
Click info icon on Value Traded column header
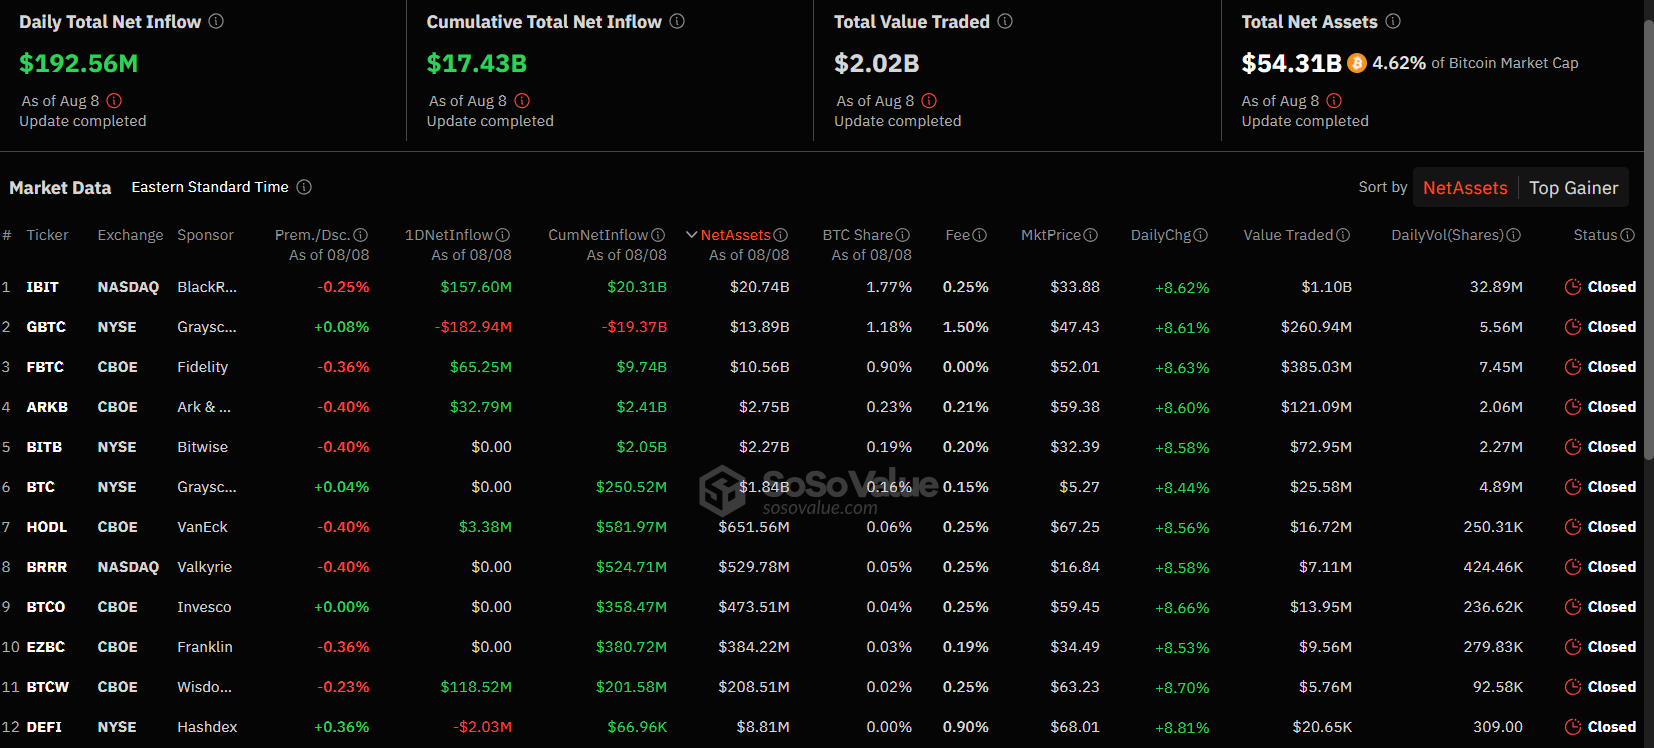click(x=1343, y=235)
